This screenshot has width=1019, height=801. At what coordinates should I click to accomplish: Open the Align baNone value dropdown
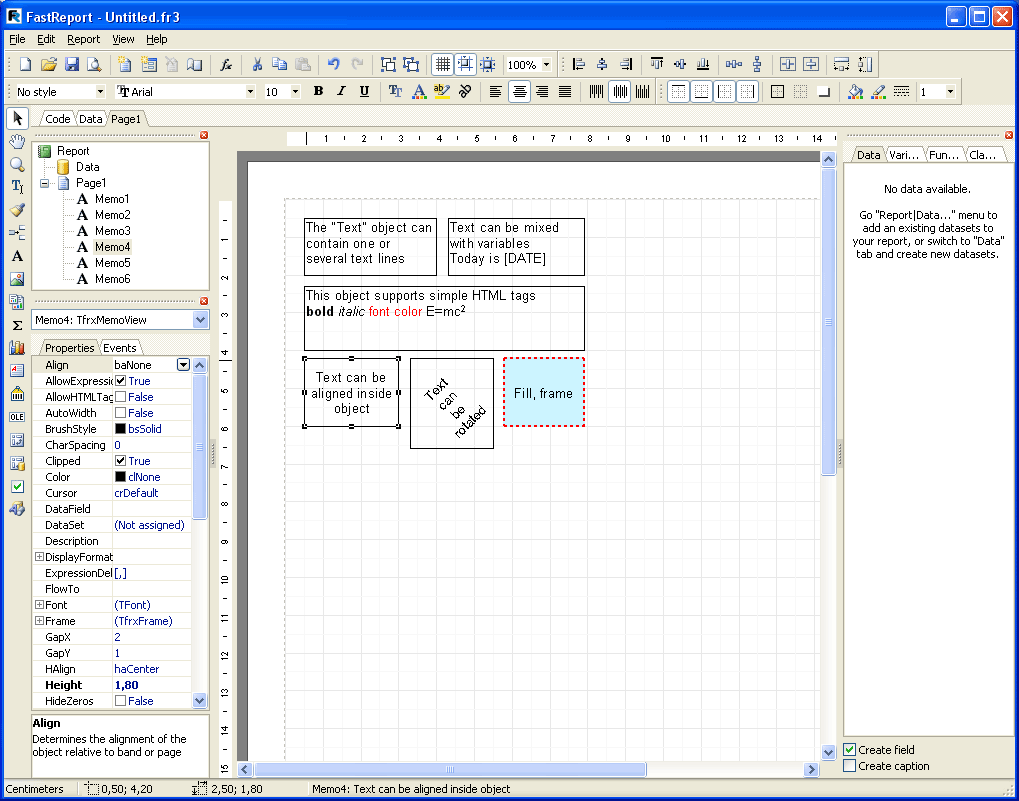[183, 365]
